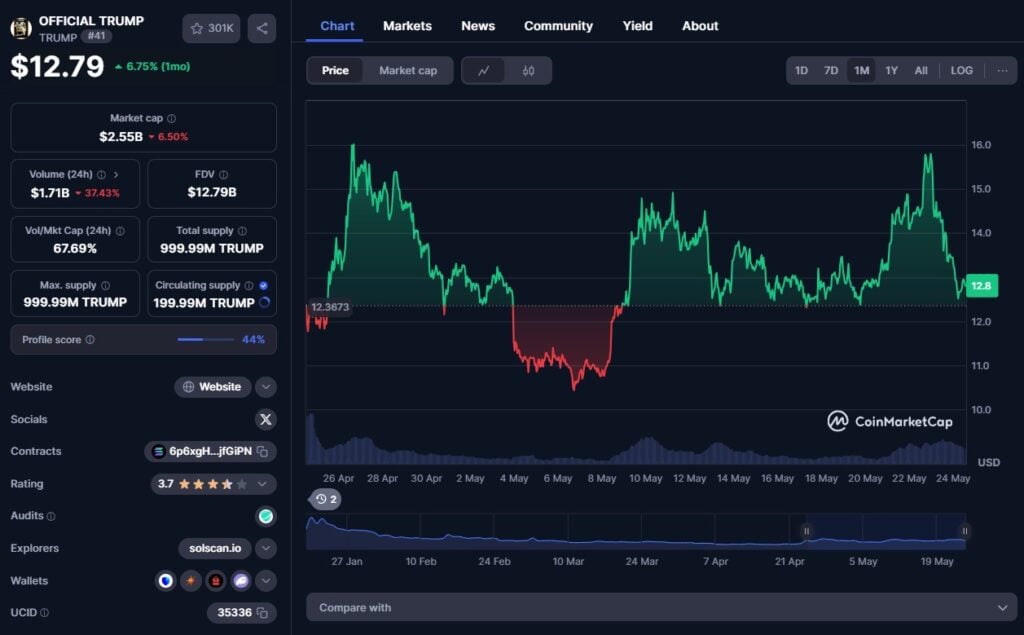Open solscan.io explorer link
Viewport: 1024px width, 635px height.
coord(215,548)
